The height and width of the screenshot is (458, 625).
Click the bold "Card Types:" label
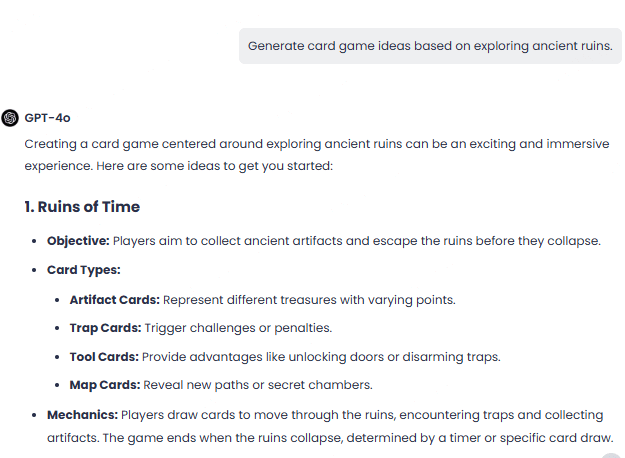(84, 270)
